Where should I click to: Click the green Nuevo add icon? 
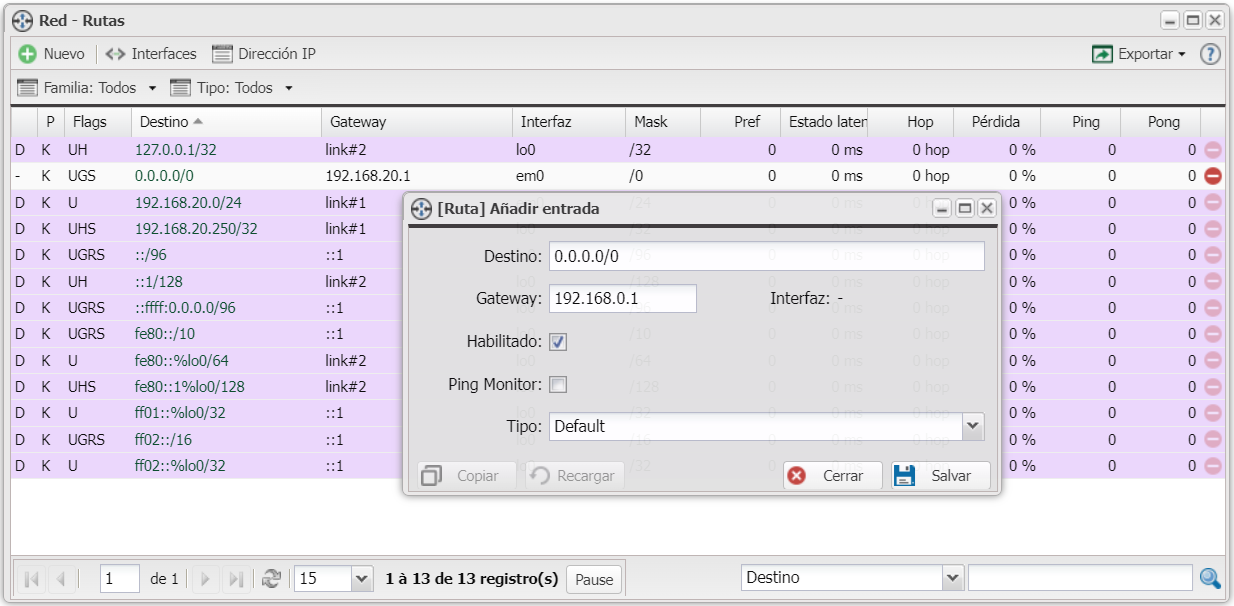[x=28, y=54]
